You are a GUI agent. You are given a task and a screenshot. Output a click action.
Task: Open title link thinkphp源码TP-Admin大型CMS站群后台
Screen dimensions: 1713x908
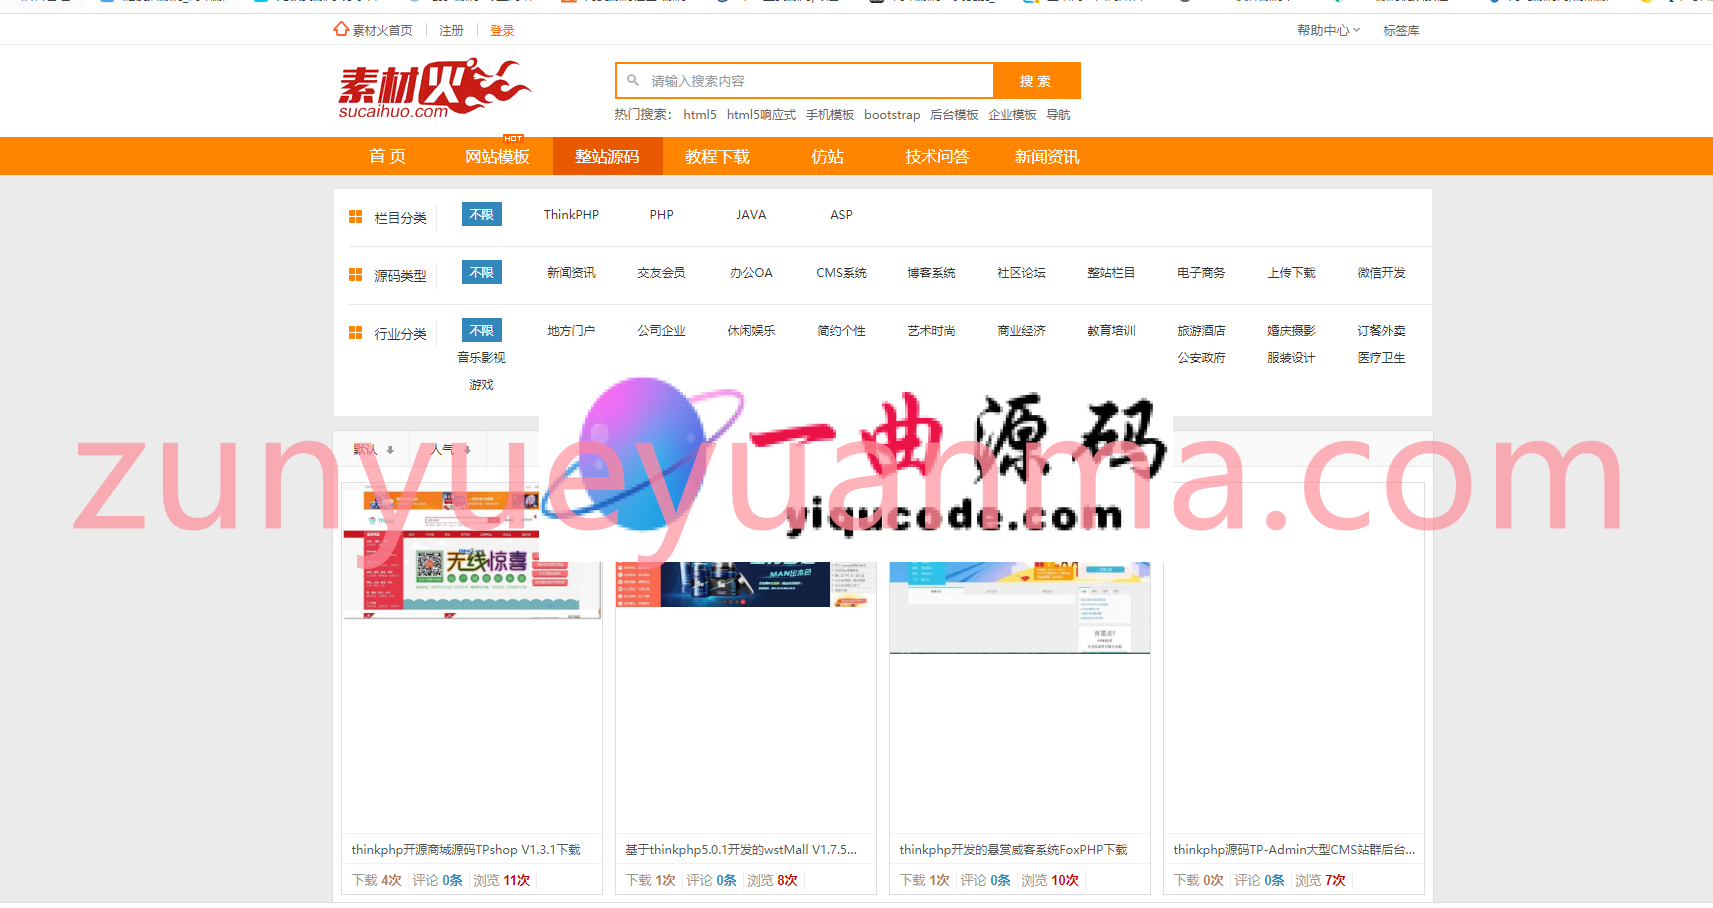(x=1294, y=849)
